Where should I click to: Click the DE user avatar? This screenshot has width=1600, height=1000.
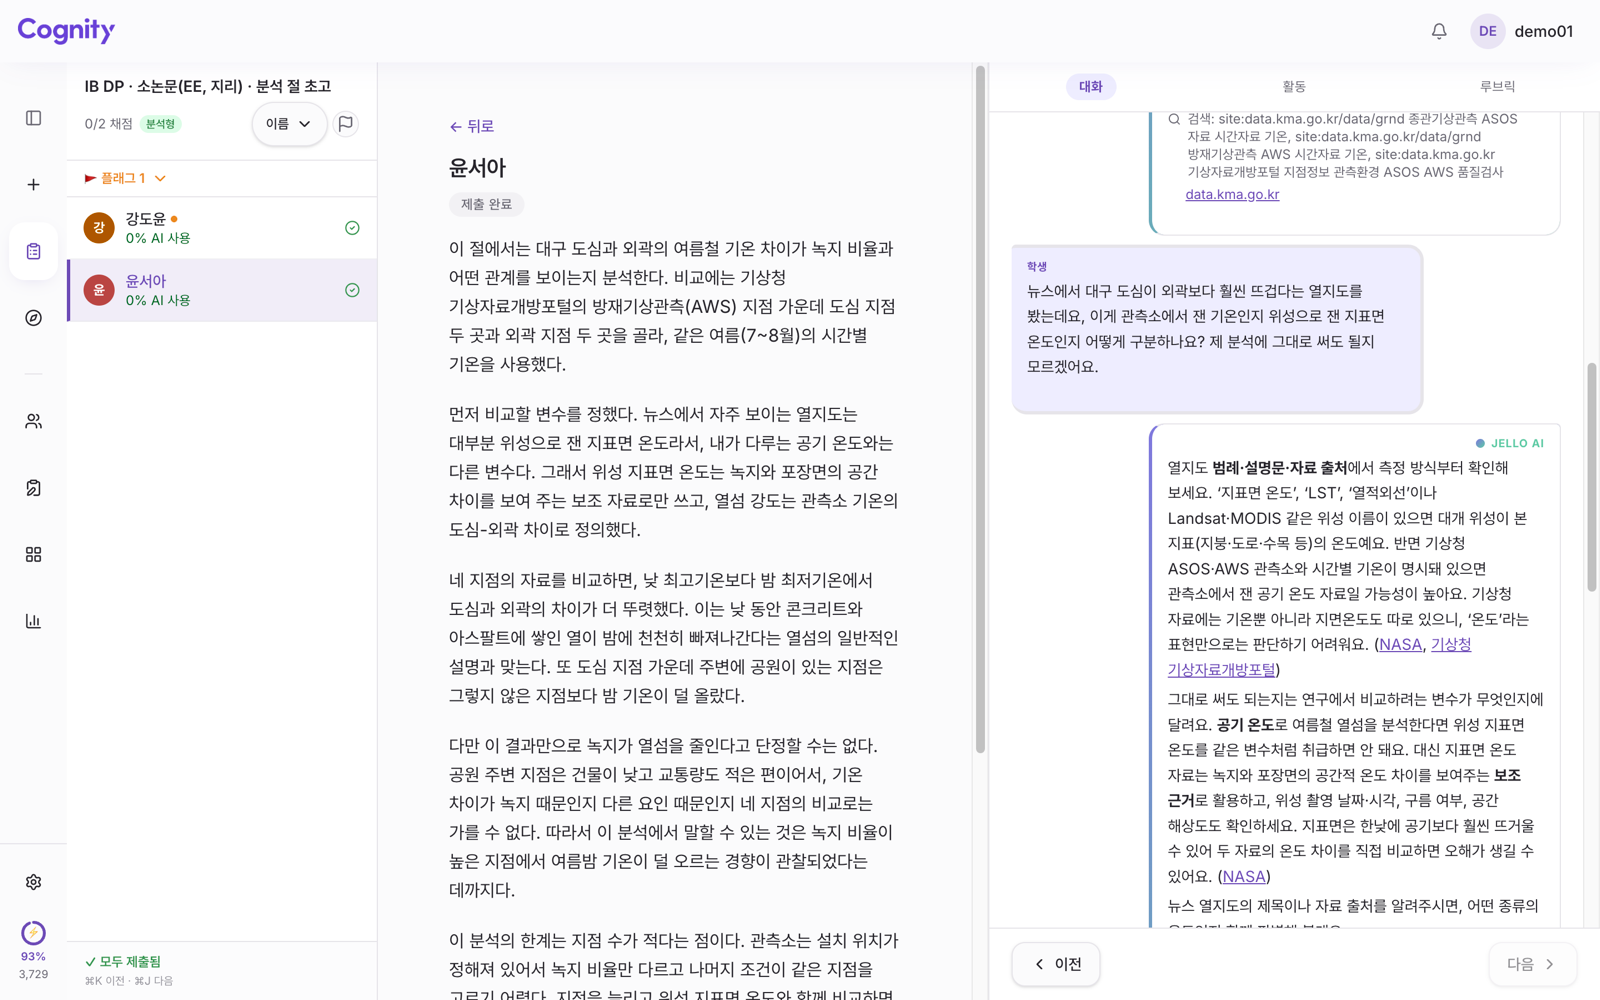[x=1488, y=31]
